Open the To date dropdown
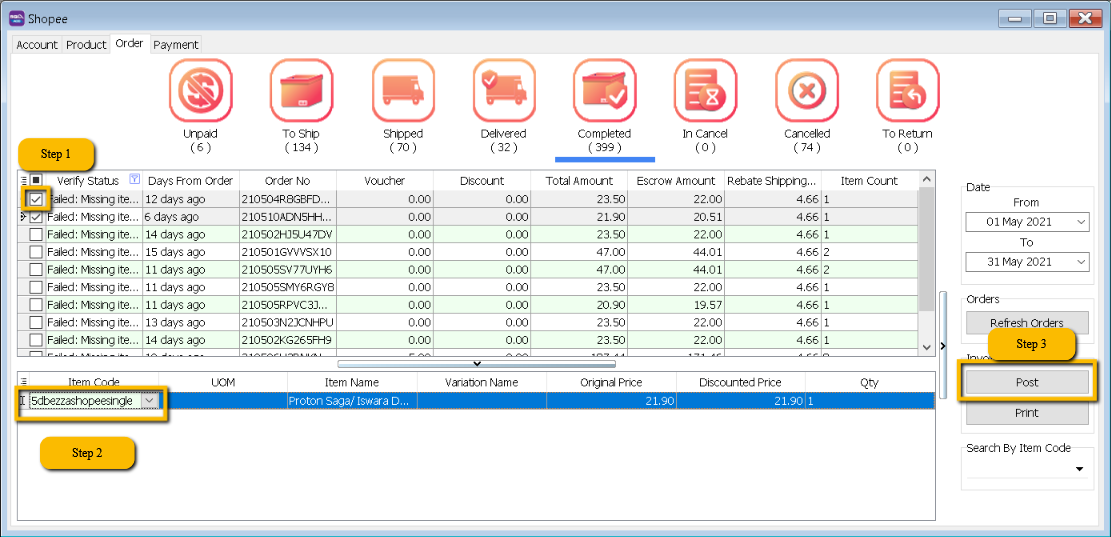 pyautogui.click(x=1080, y=262)
